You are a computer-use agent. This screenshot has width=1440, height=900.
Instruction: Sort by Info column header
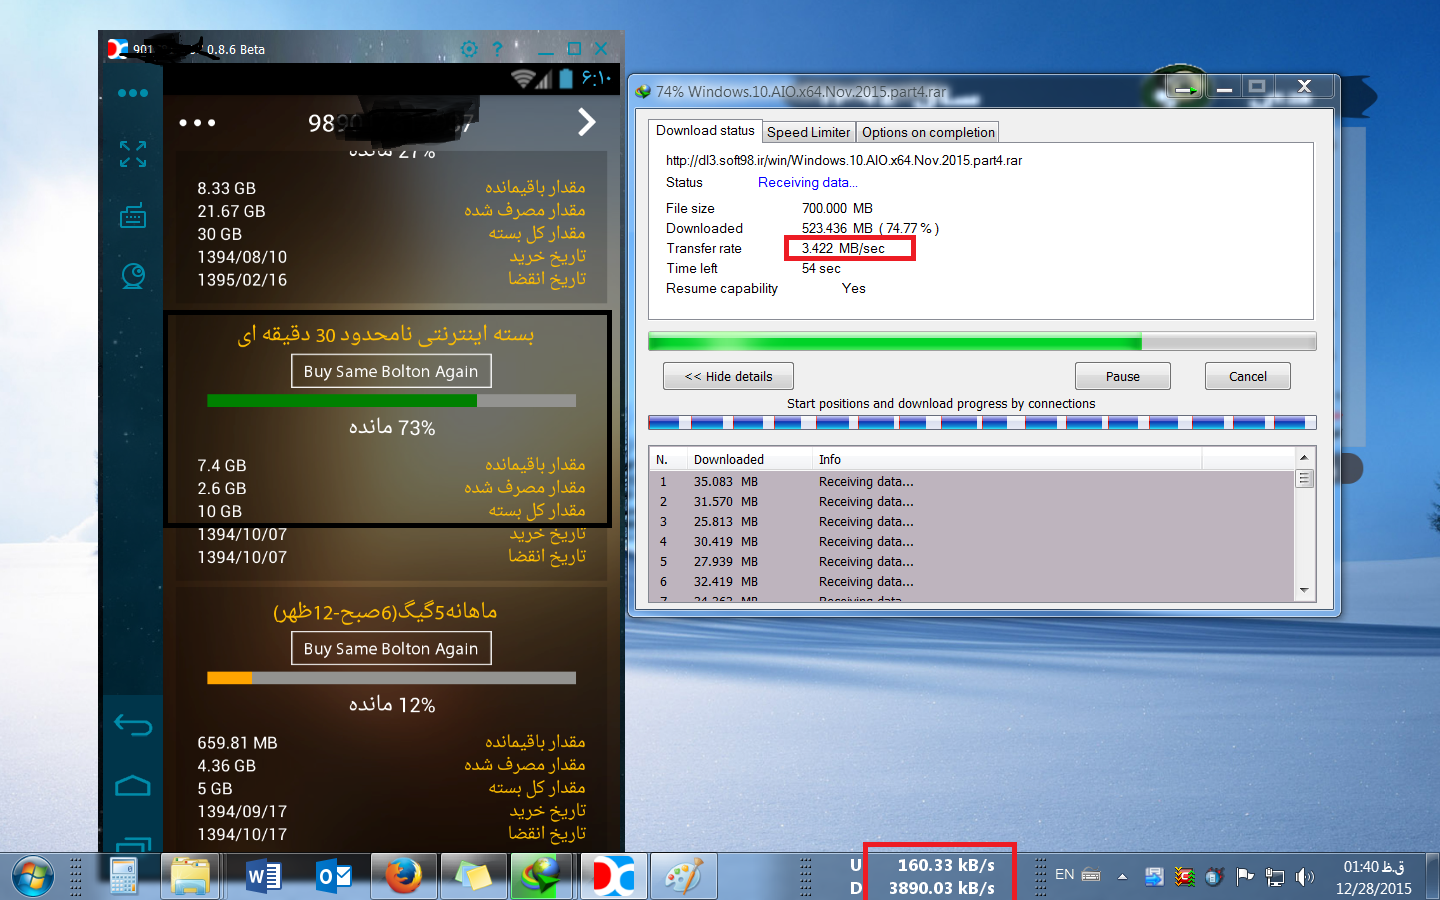click(x=1006, y=459)
